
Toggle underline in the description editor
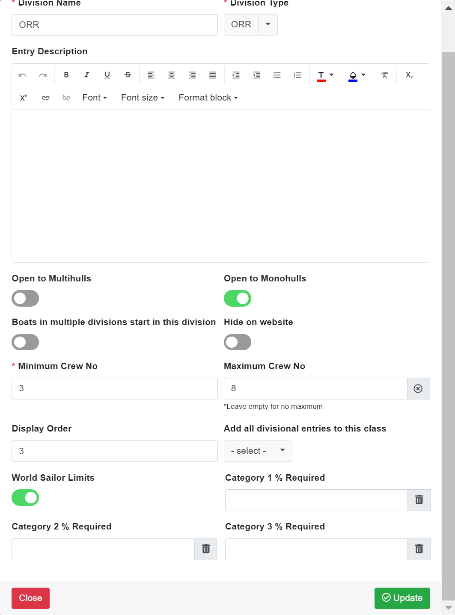tap(107, 75)
